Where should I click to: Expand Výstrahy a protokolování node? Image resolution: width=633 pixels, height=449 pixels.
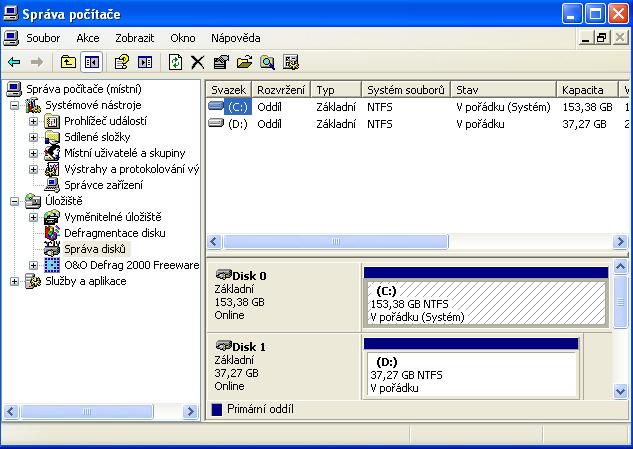point(33,169)
